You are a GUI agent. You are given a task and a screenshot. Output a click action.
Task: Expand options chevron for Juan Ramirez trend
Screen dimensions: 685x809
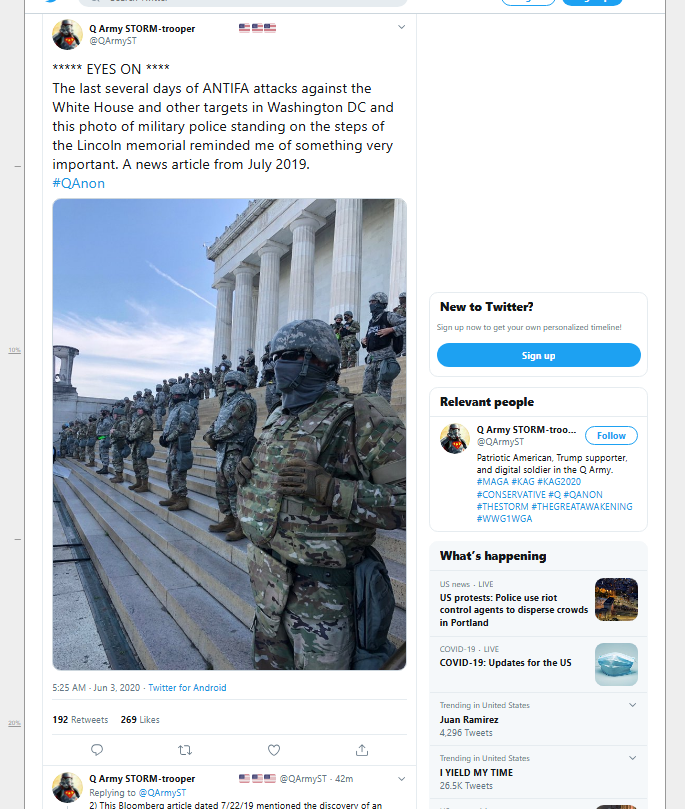(x=632, y=705)
